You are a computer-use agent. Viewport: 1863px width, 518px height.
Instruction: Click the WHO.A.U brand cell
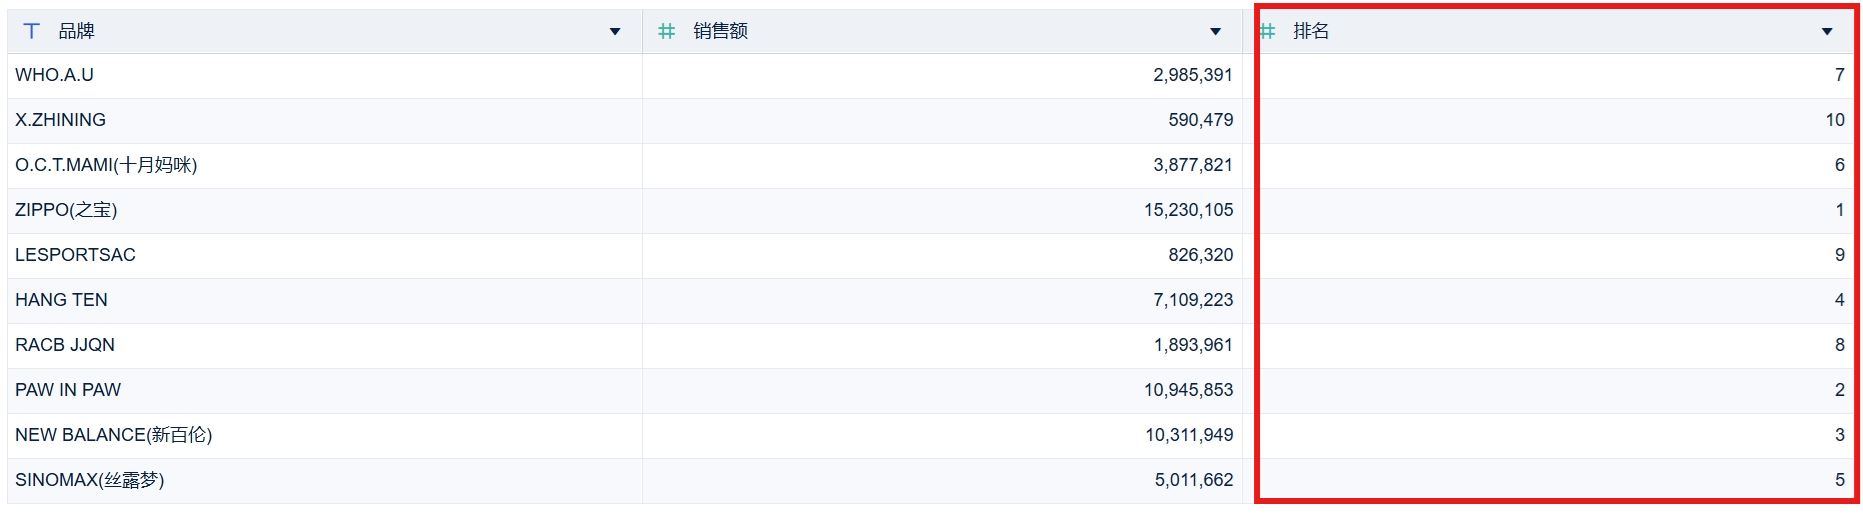point(325,76)
